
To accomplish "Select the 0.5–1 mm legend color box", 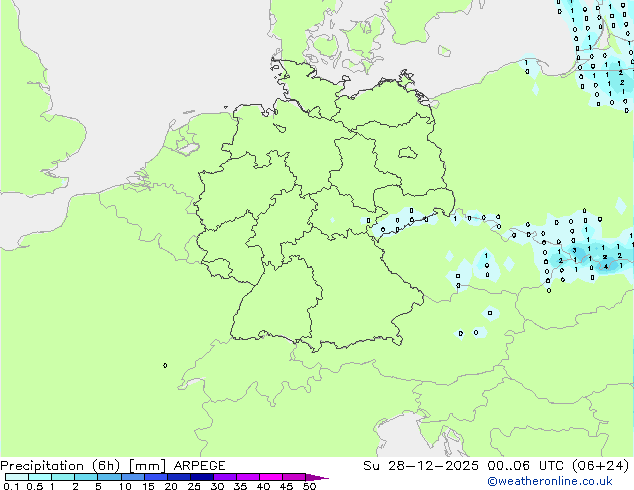I will tap(40, 477).
